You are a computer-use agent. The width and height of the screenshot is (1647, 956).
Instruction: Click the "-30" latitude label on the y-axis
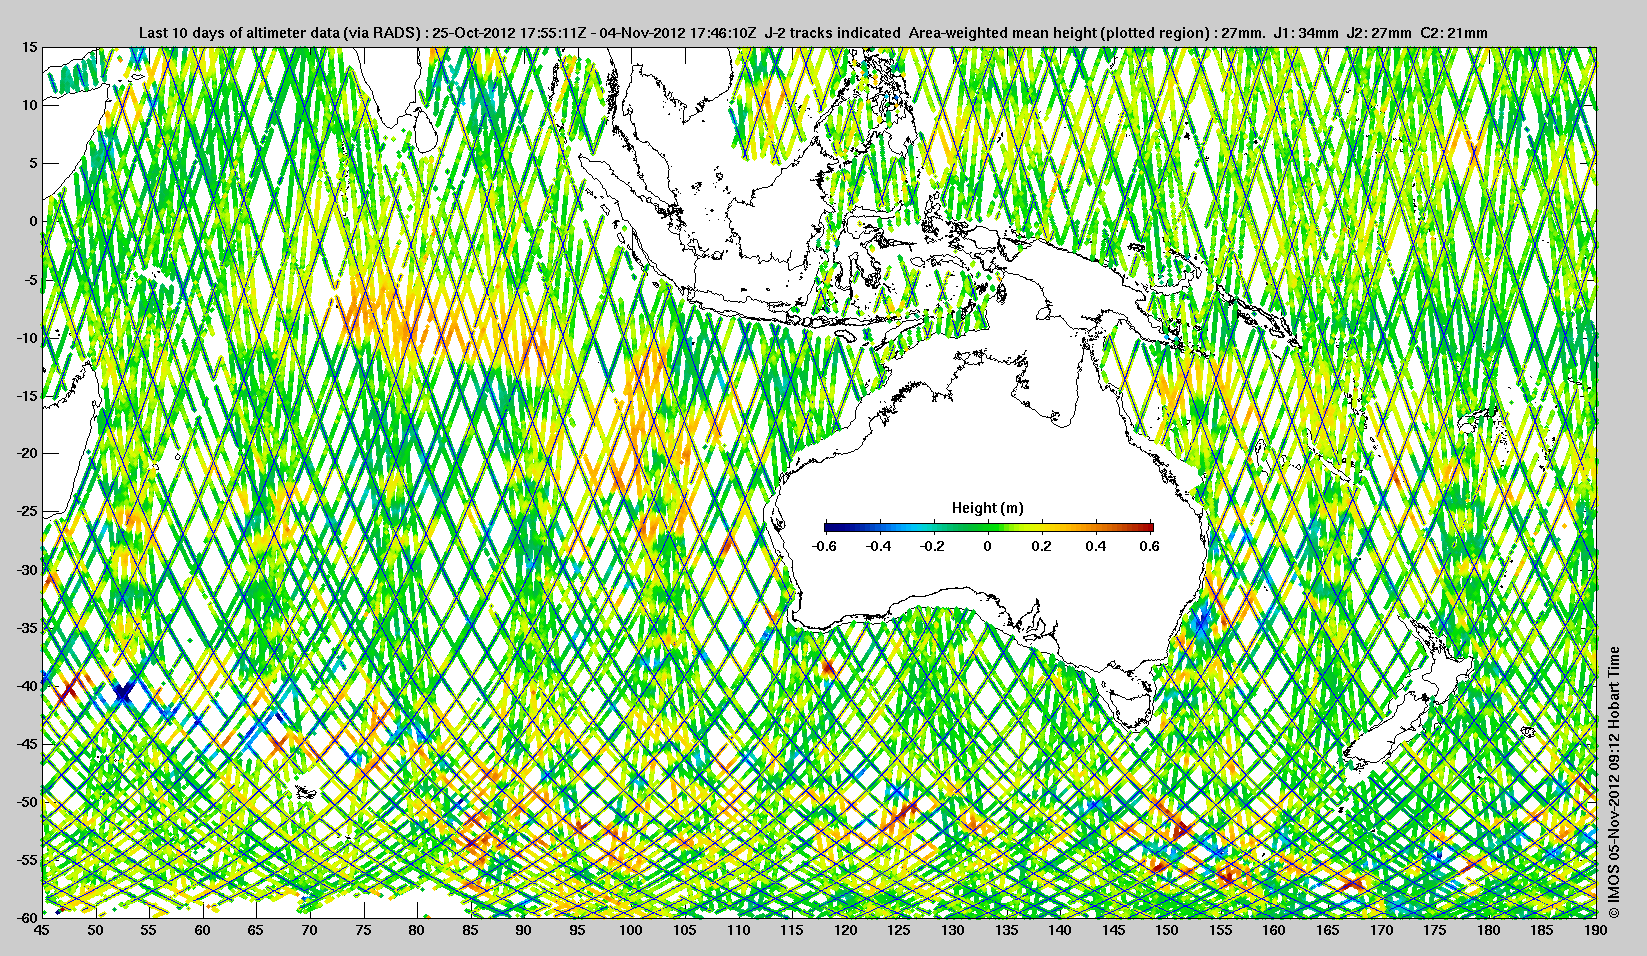27,570
